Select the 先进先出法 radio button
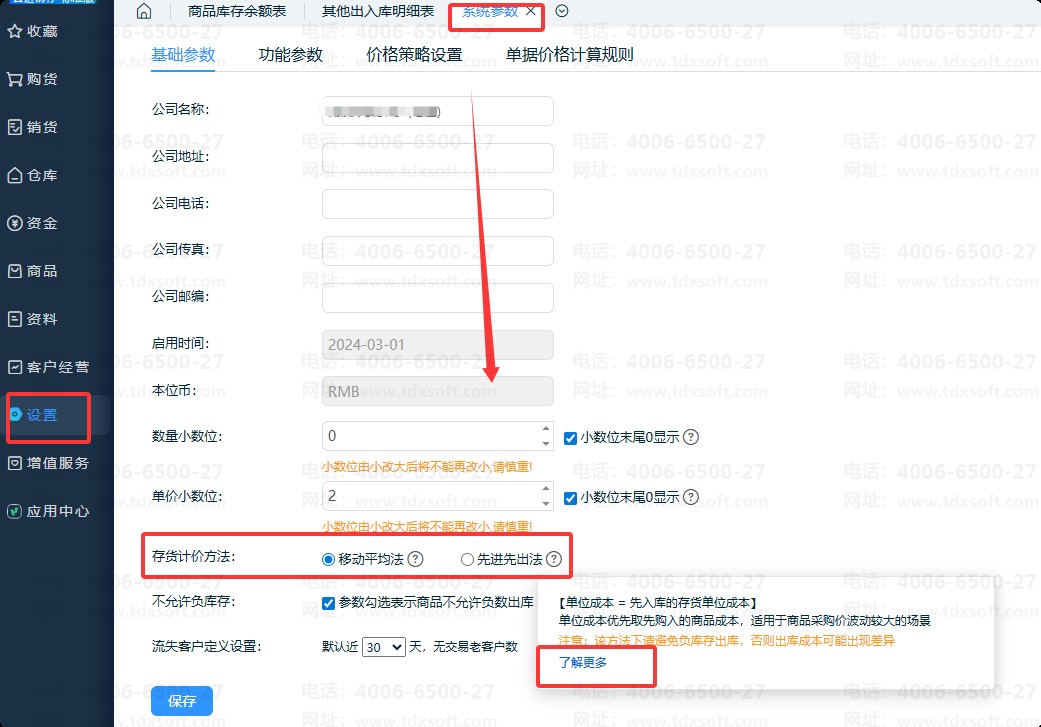The width and height of the screenshot is (1041, 727). pyautogui.click(x=467, y=560)
